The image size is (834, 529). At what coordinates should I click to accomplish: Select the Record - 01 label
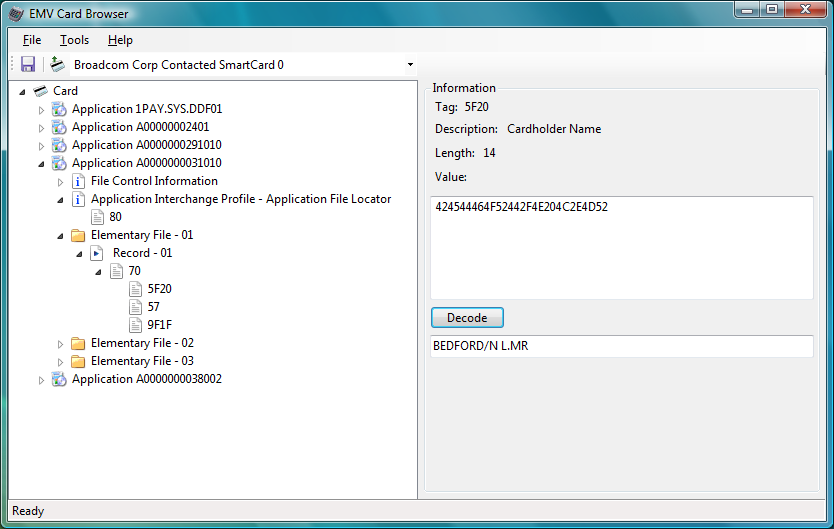(x=143, y=253)
